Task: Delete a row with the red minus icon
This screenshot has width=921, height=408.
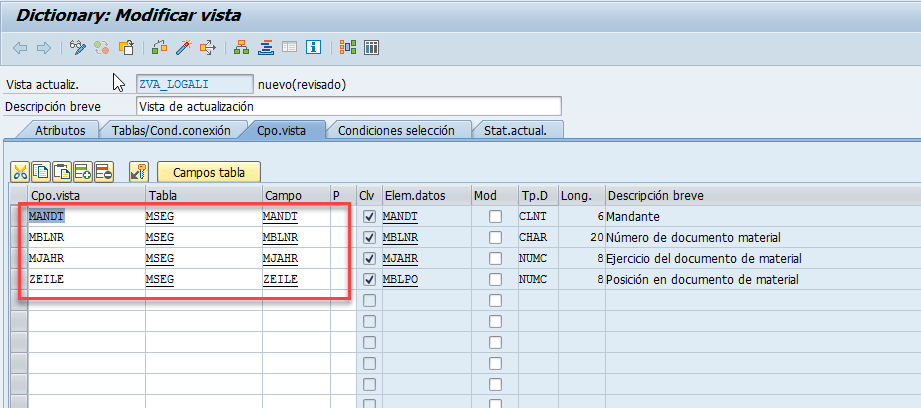Action: (103, 172)
